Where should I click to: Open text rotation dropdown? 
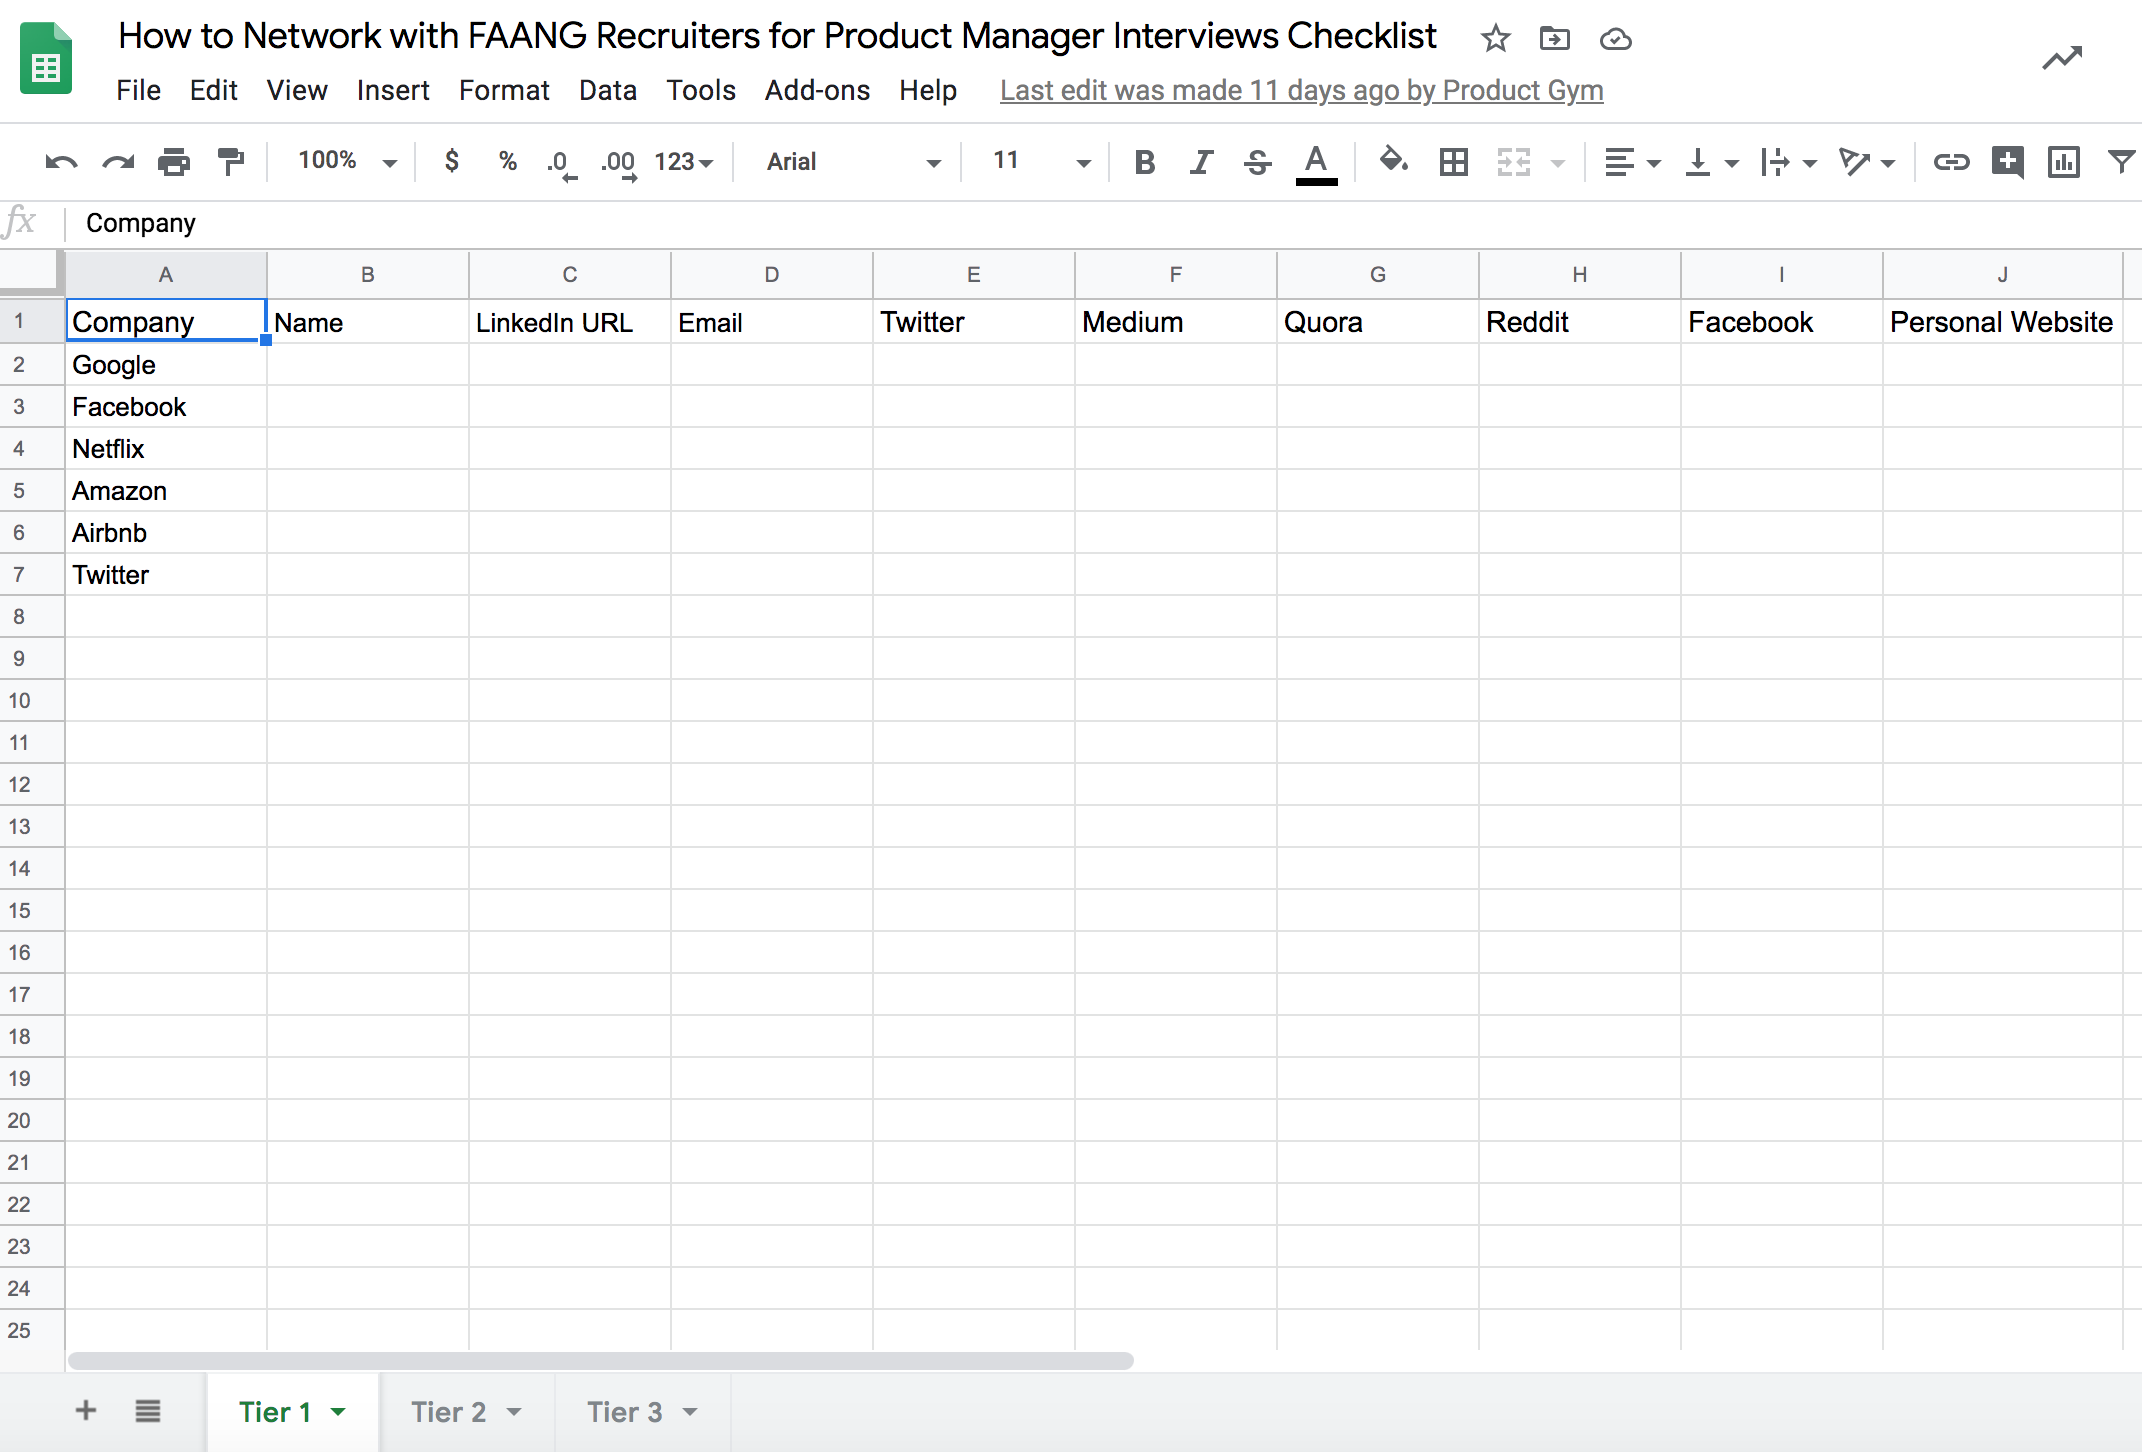point(1867,162)
